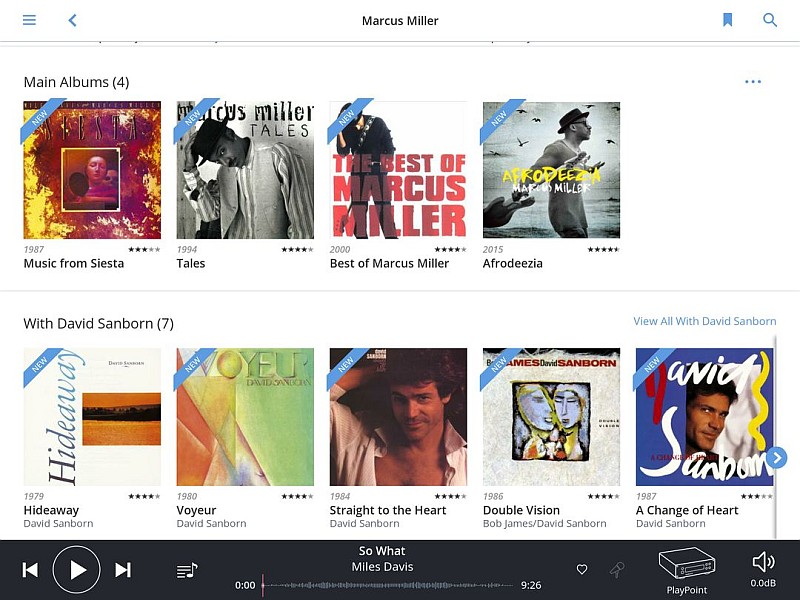Viewport: 800px width, 600px height.
Task: Open the Double Vision album cover
Action: tap(552, 417)
